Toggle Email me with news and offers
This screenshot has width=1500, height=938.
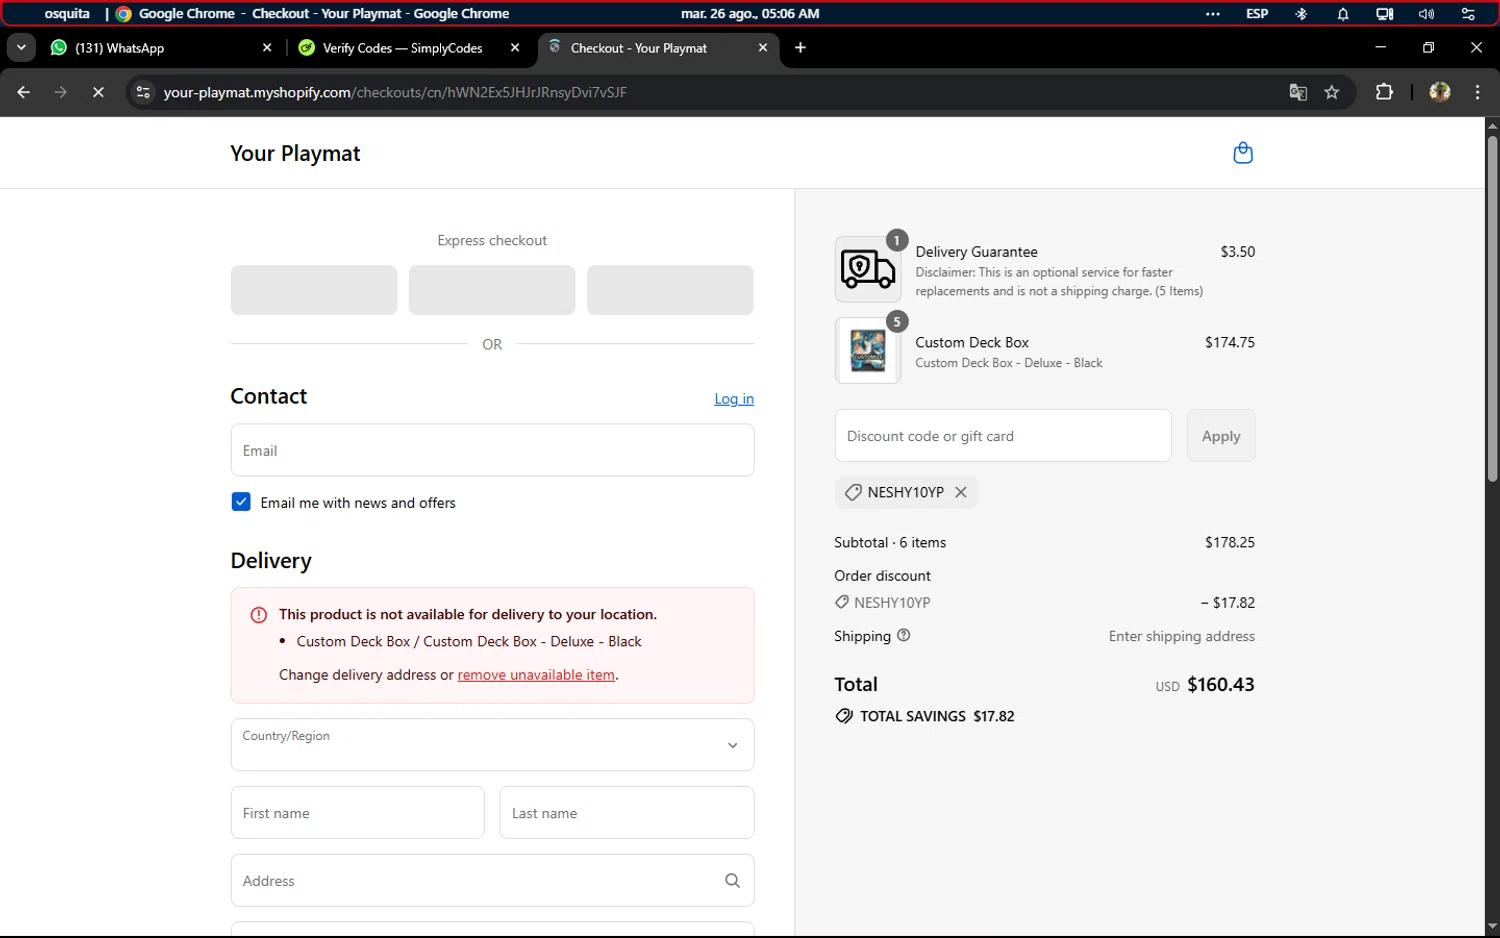[x=241, y=502]
